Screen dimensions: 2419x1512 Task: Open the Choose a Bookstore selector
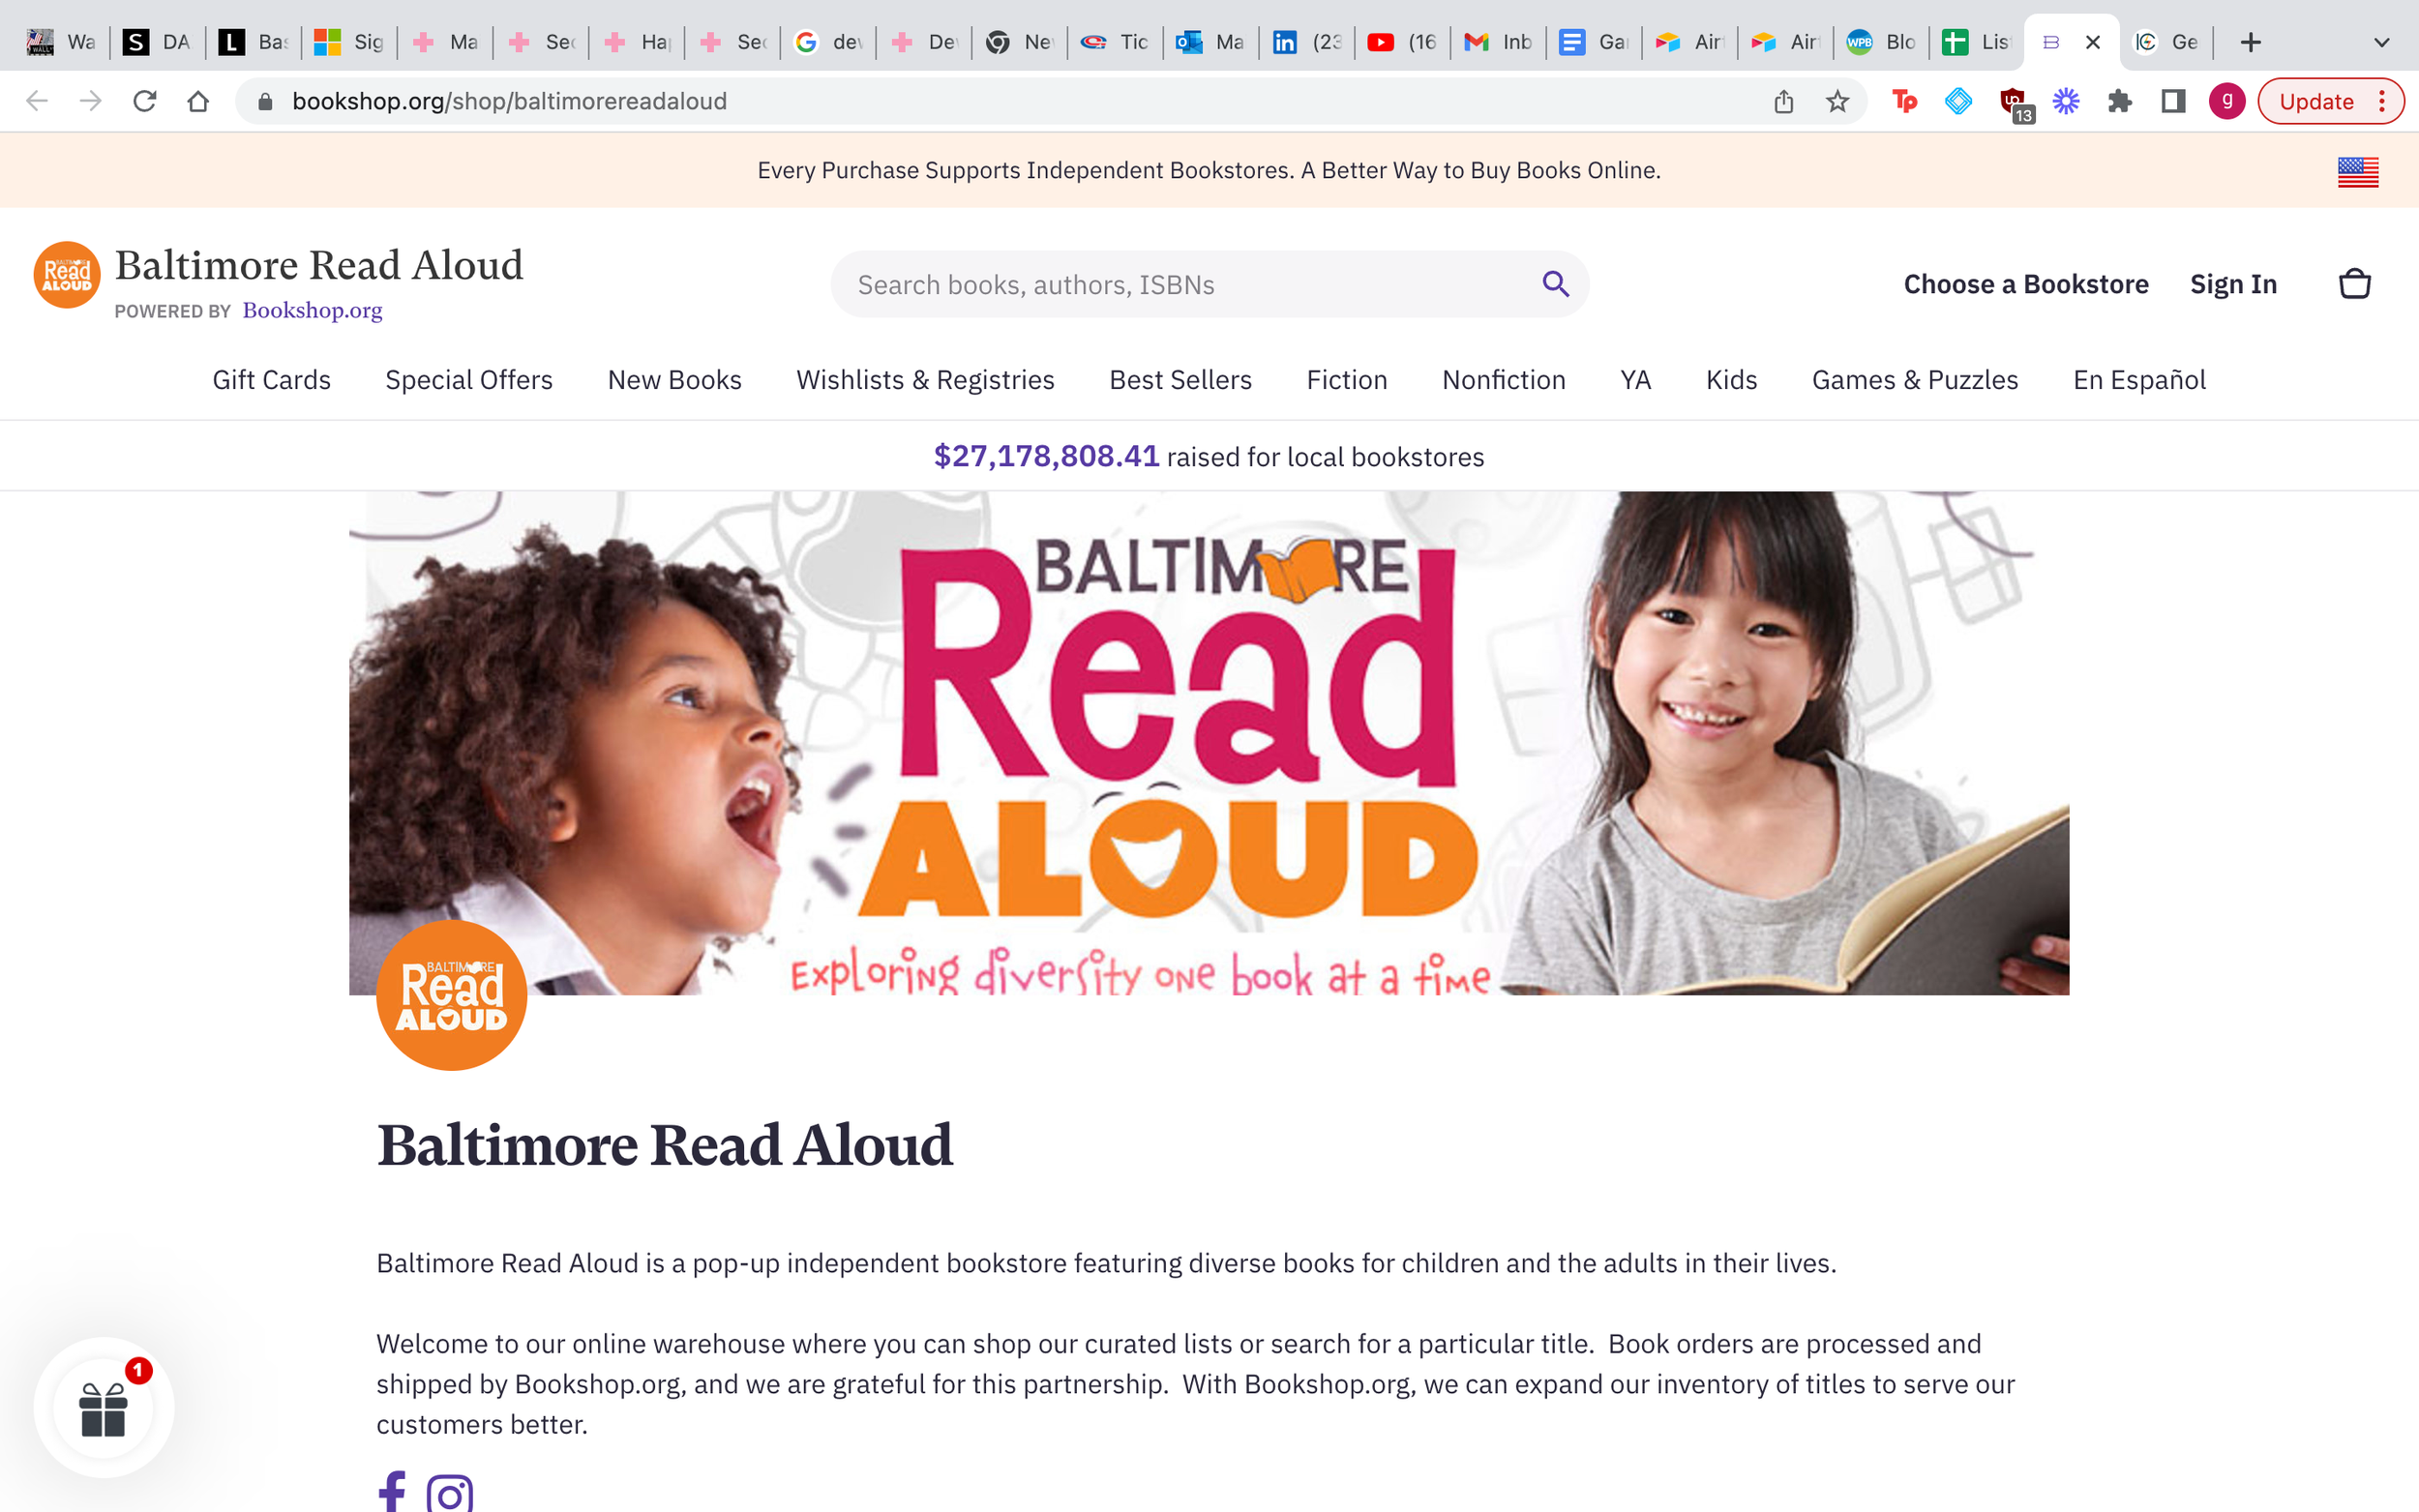tap(2025, 284)
